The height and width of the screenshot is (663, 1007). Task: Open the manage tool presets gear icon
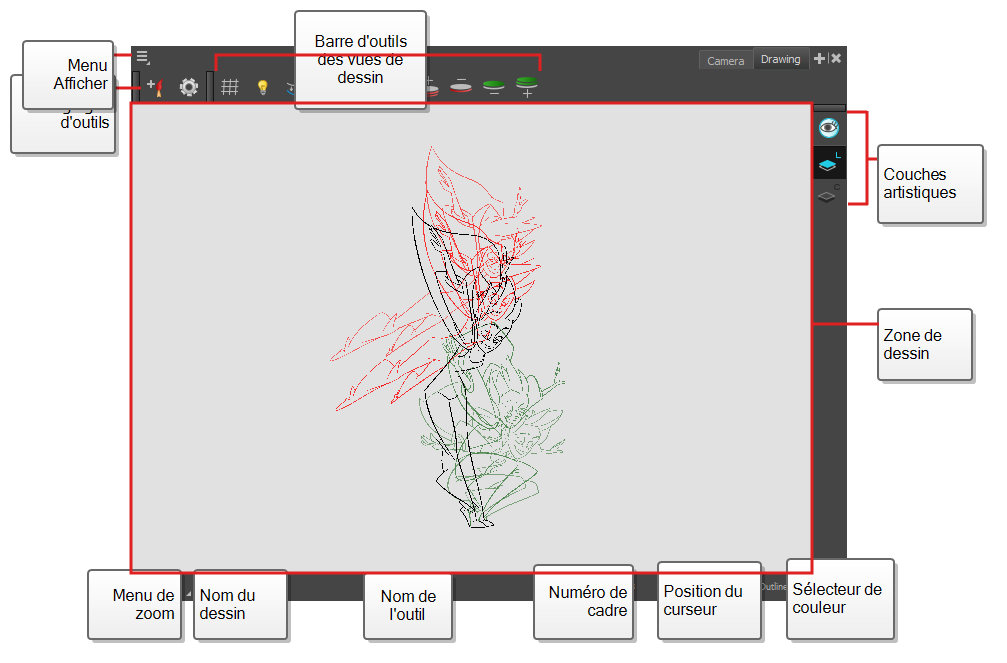click(189, 87)
